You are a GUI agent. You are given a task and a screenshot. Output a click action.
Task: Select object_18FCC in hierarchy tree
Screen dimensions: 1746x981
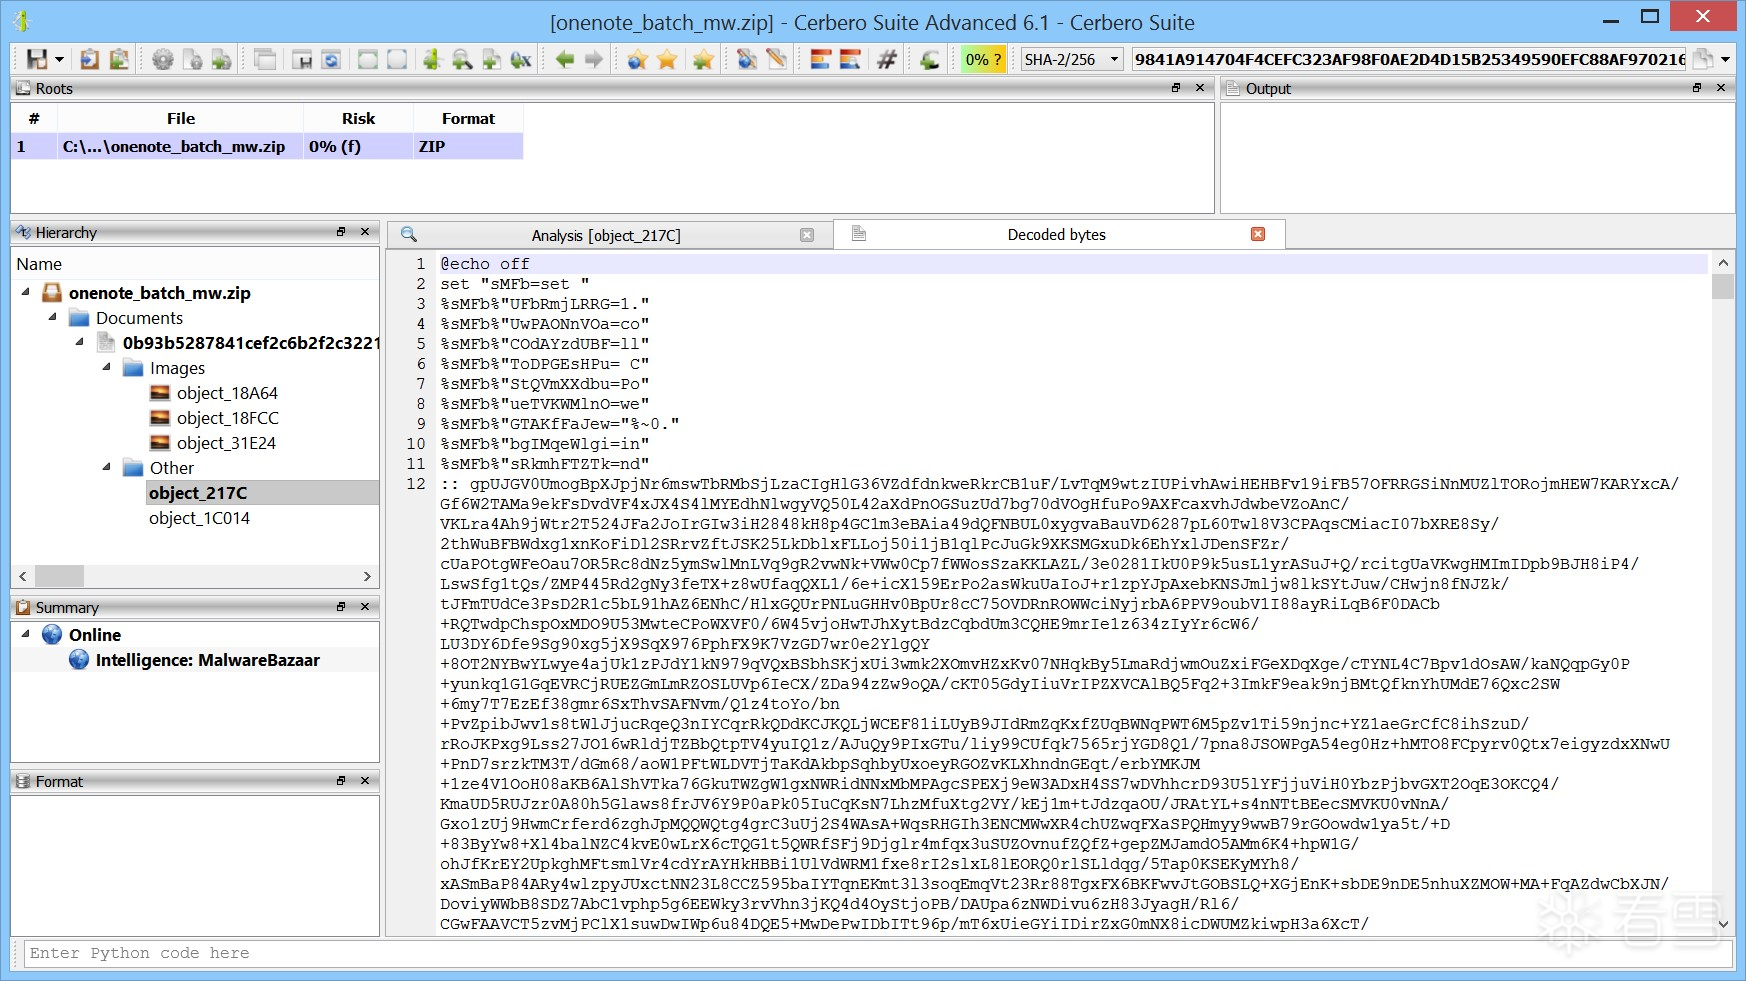pos(228,418)
